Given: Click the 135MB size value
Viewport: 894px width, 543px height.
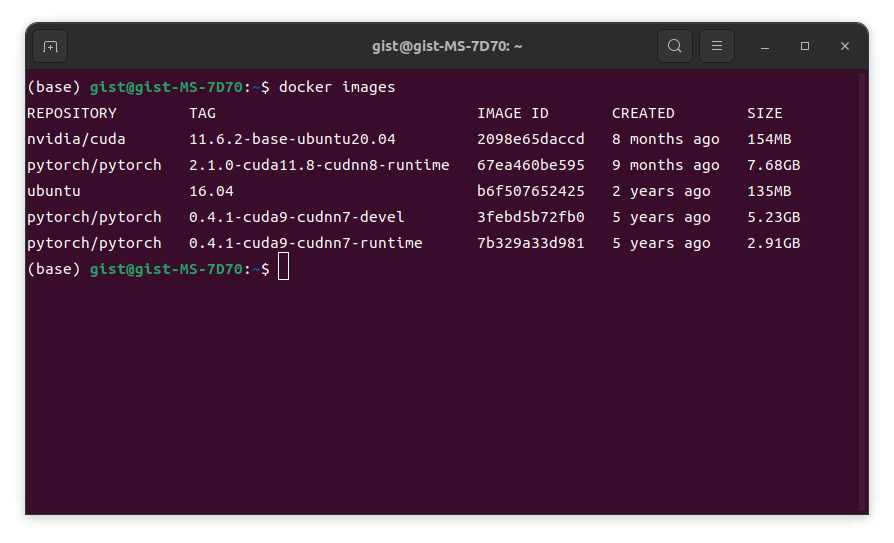Looking at the screenshot, I should (x=769, y=191).
